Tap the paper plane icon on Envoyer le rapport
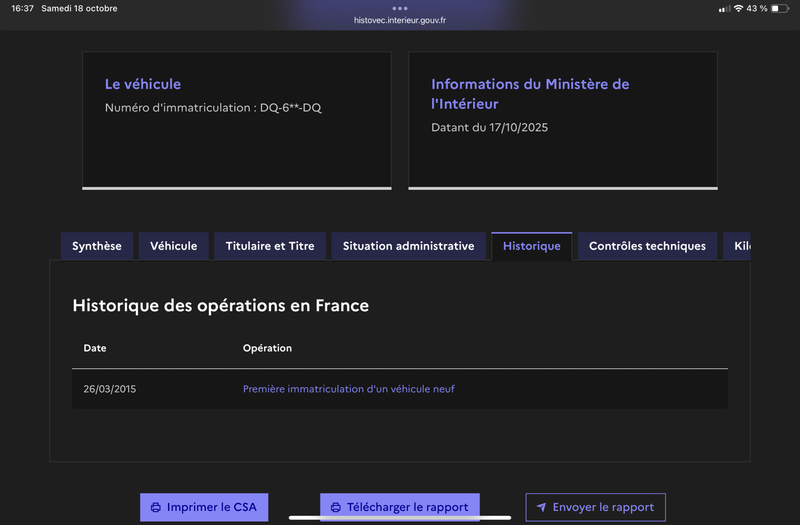800x525 pixels. coord(542,507)
